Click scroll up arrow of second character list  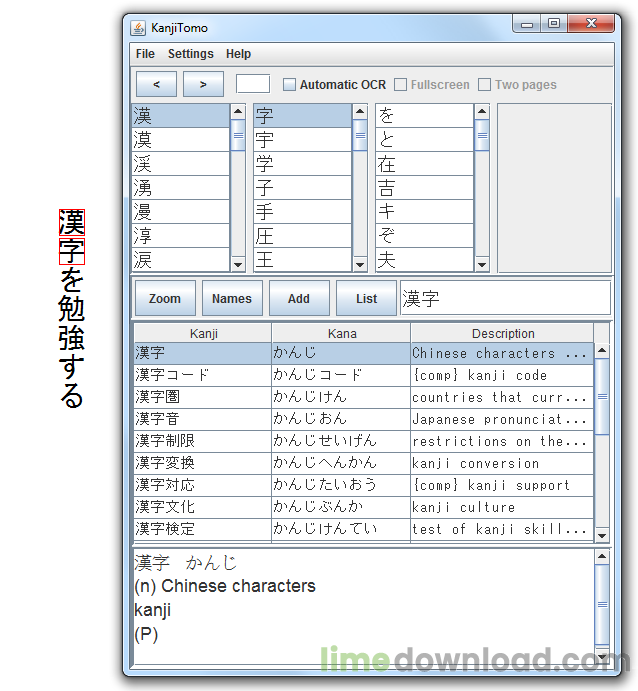tap(360, 111)
